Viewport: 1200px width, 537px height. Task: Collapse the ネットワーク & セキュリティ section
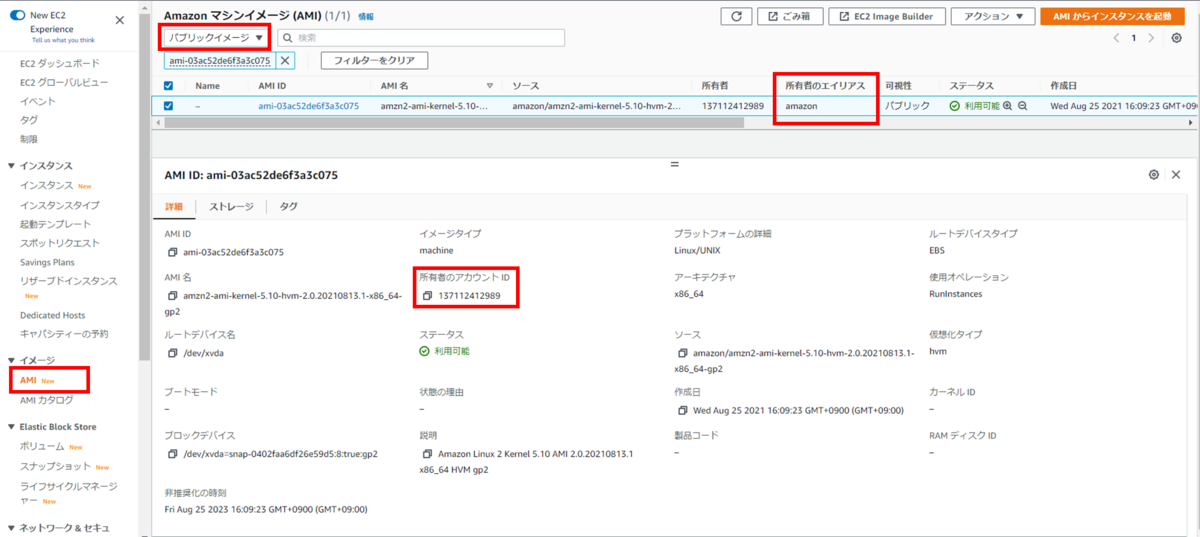tap(11, 527)
